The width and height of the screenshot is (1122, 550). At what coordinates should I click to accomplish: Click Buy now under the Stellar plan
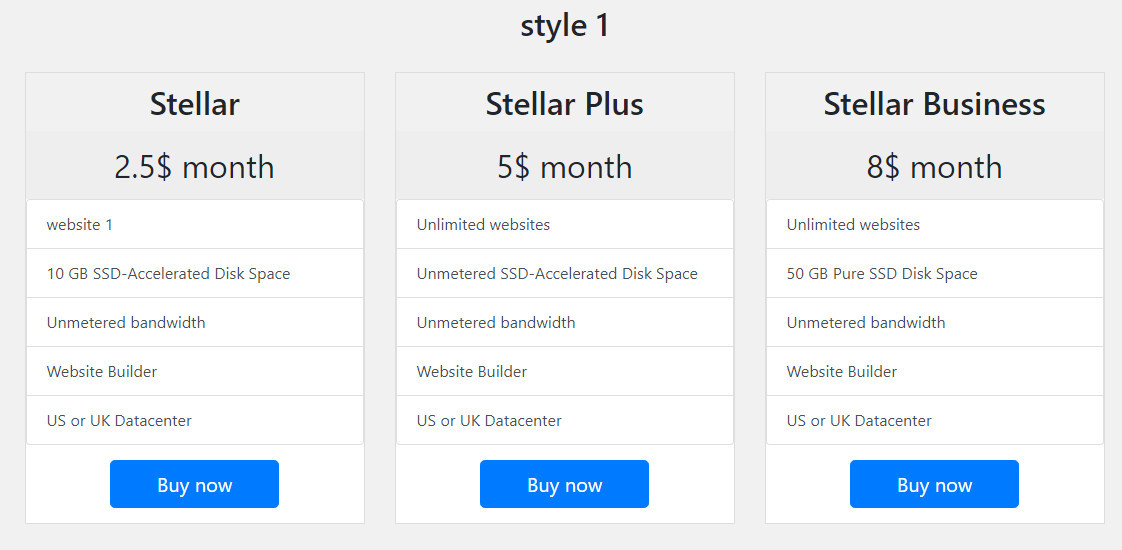194,484
